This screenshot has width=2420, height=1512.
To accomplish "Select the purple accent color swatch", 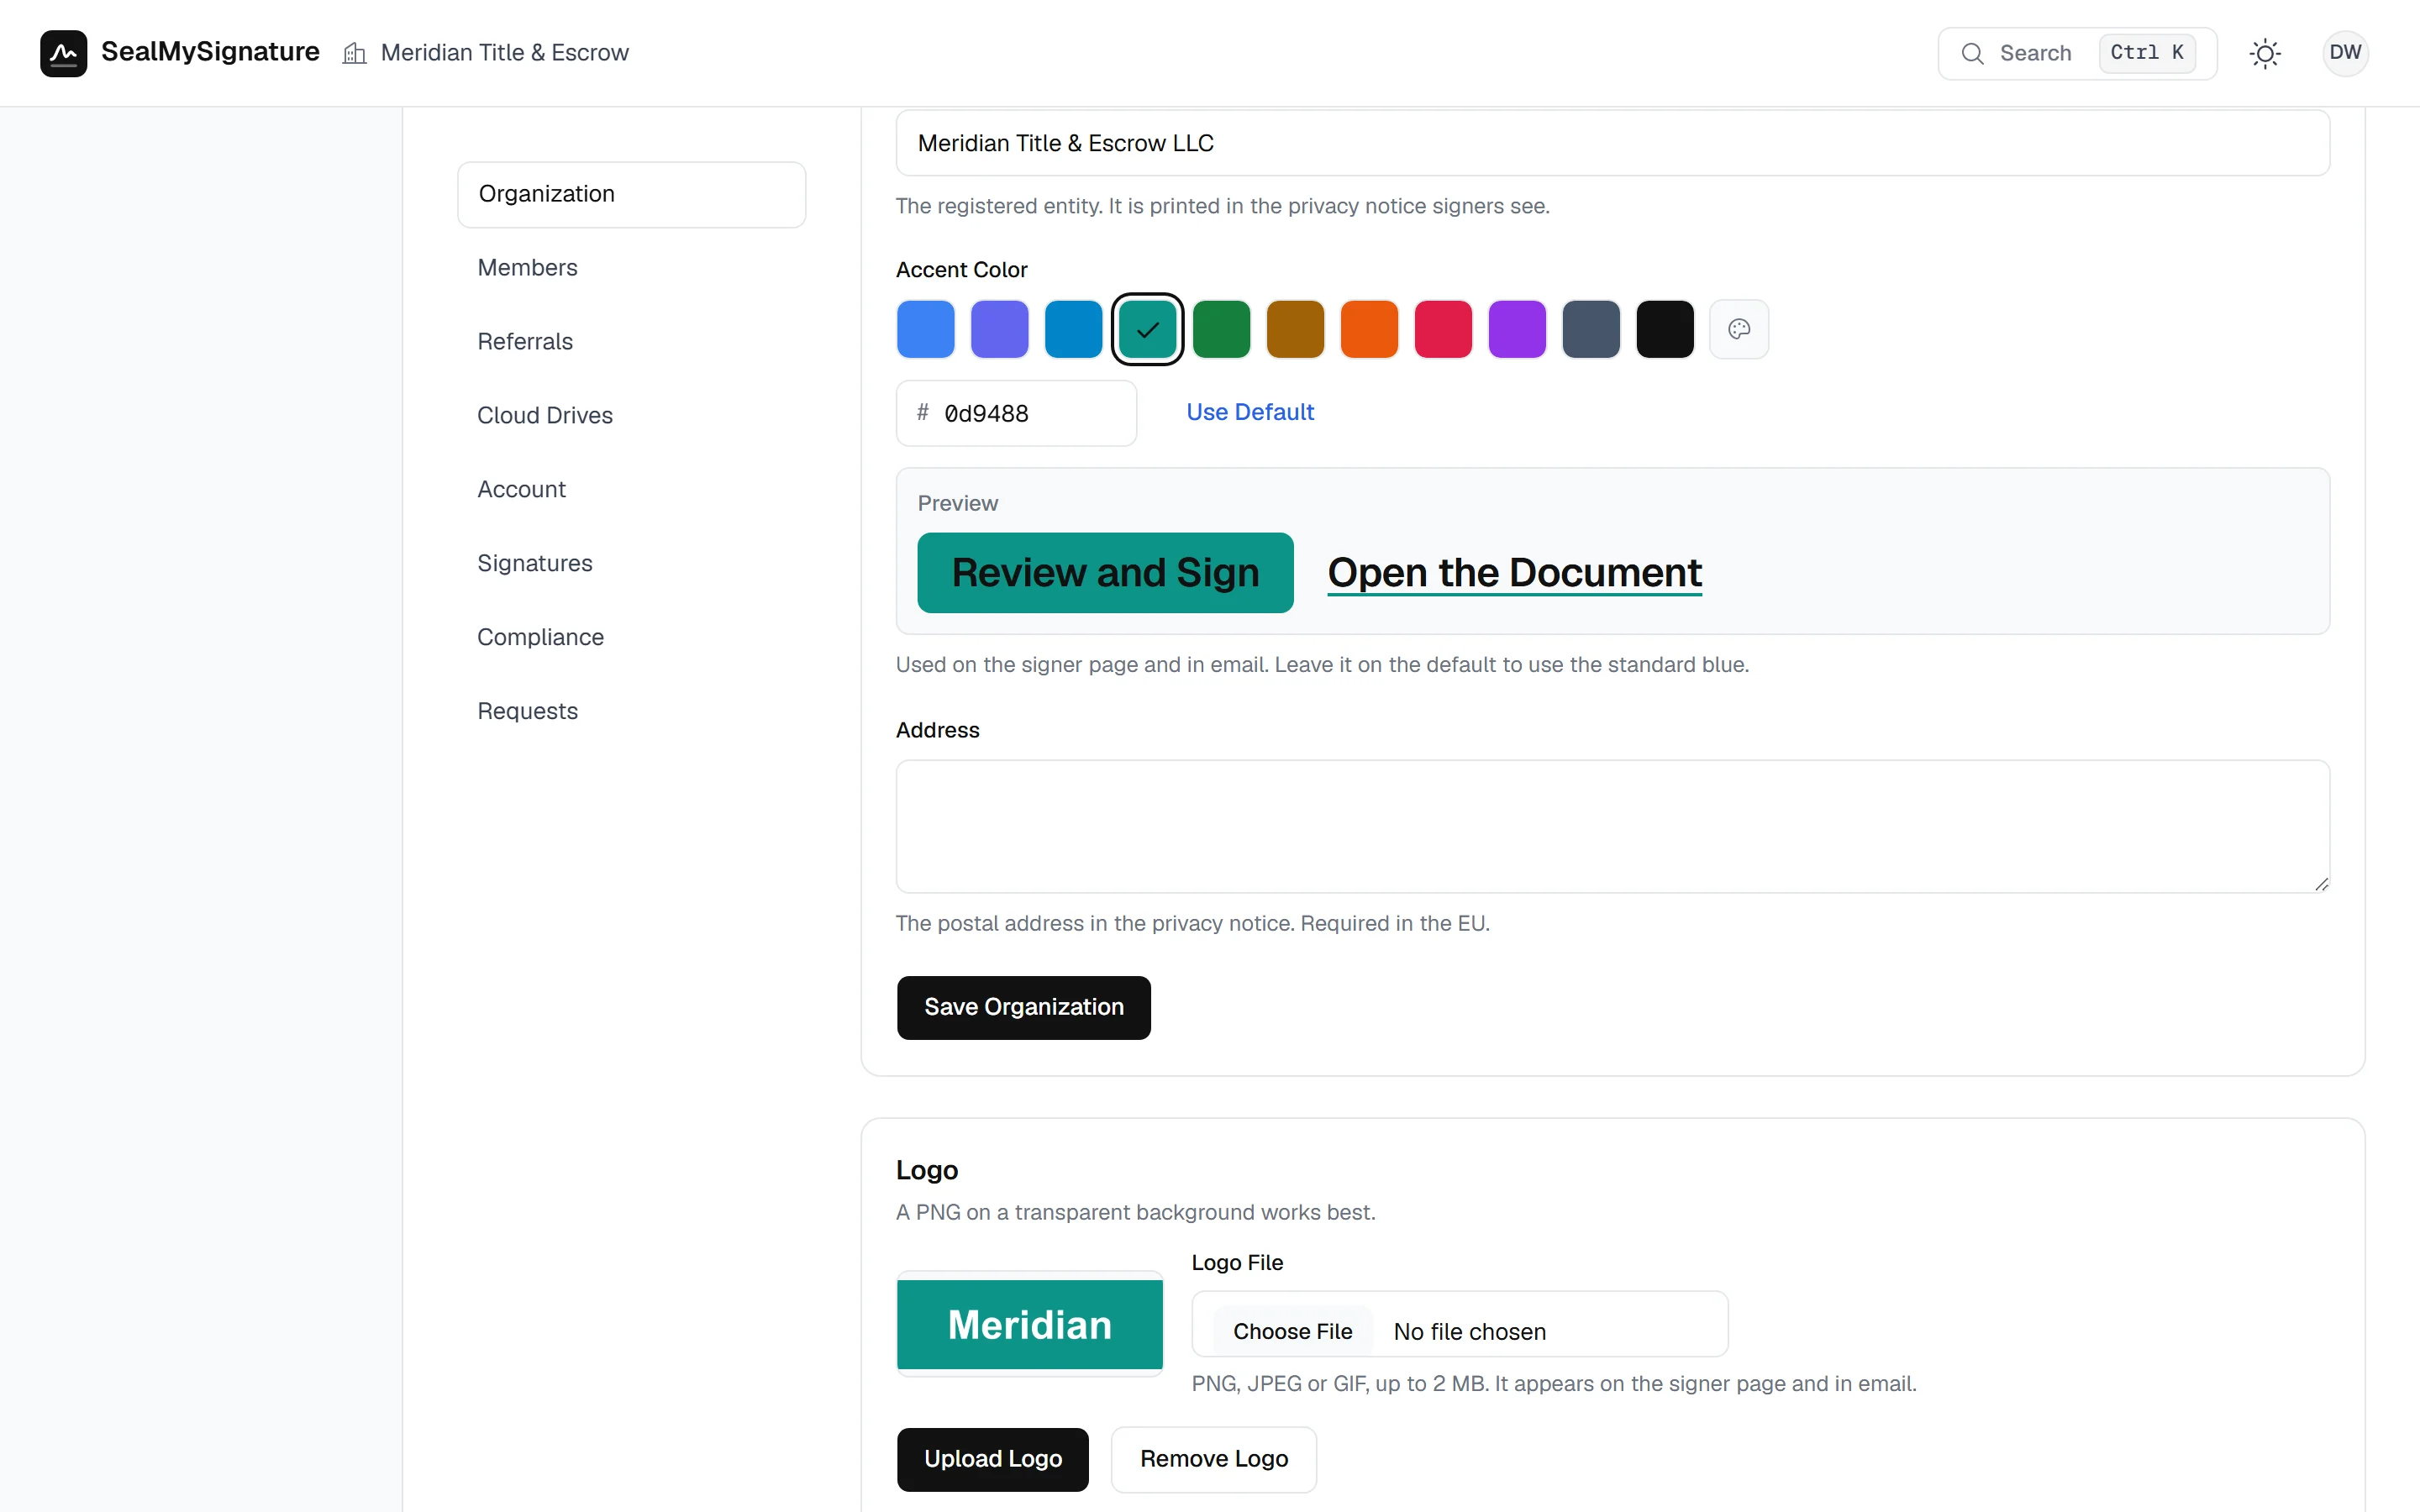I will pos(1518,329).
